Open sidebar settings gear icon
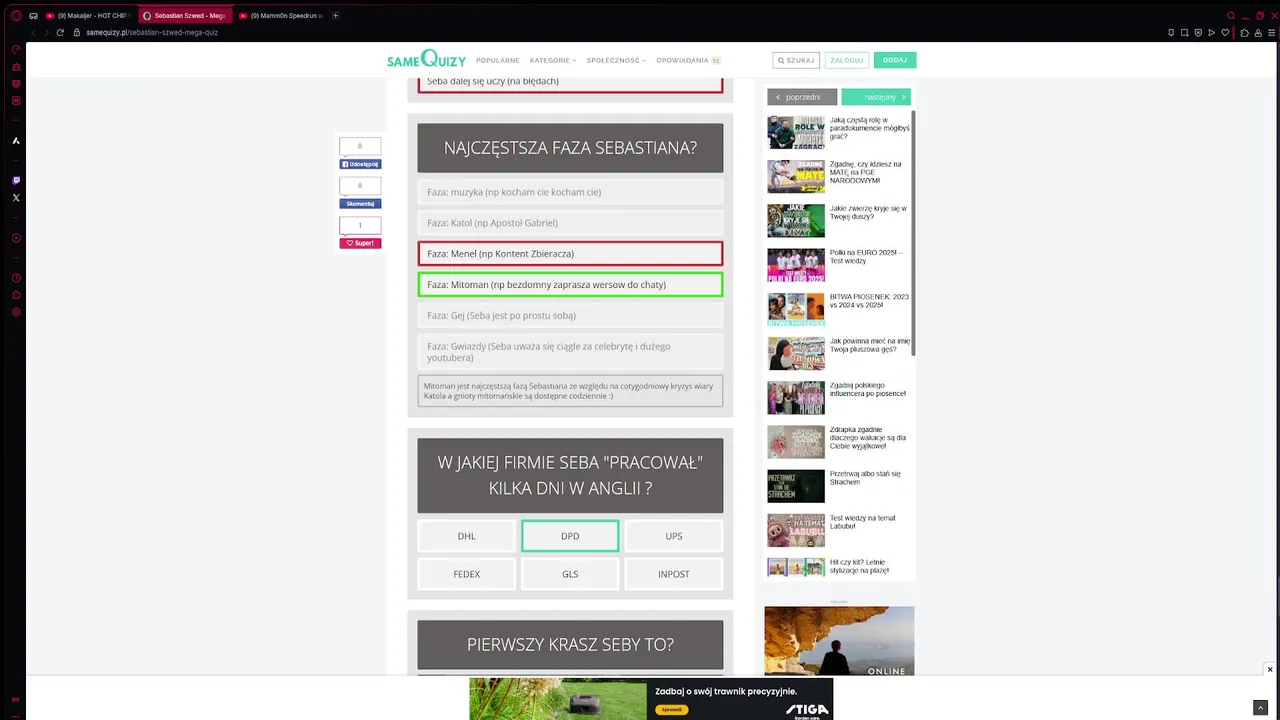 [x=16, y=312]
